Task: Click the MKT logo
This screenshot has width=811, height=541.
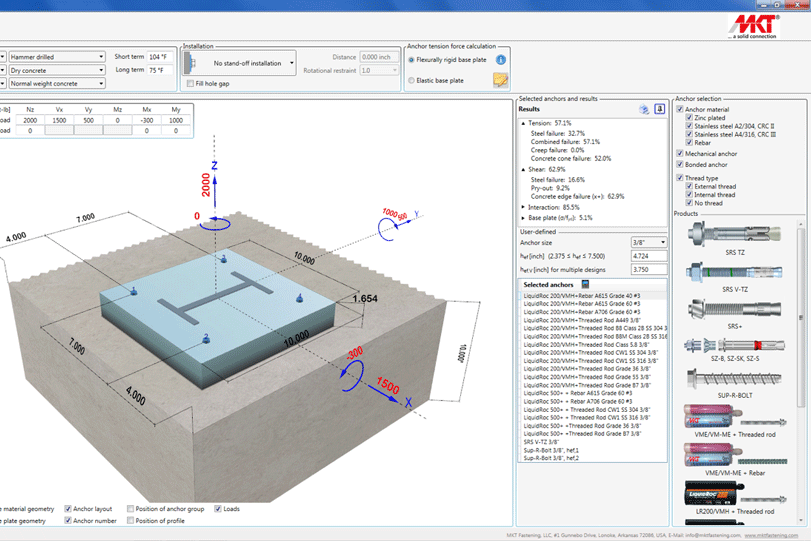Action: pyautogui.click(x=753, y=26)
